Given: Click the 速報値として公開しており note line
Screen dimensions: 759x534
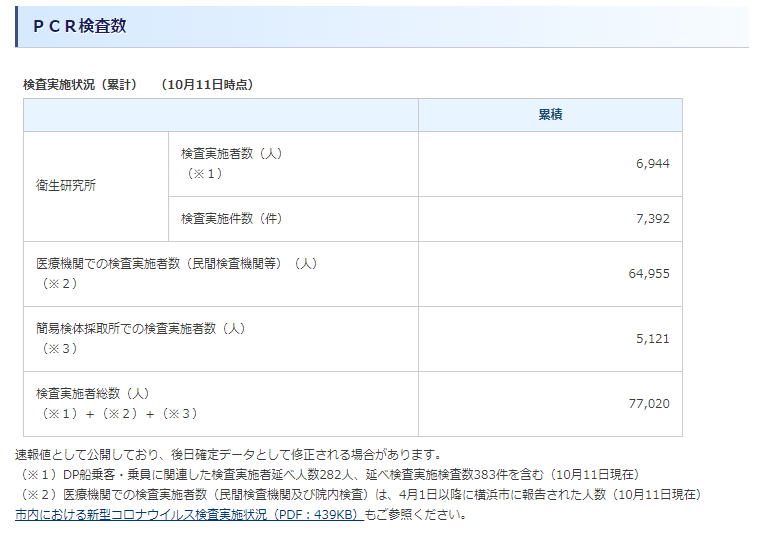Looking at the screenshot, I should pyautogui.click(x=228, y=455).
